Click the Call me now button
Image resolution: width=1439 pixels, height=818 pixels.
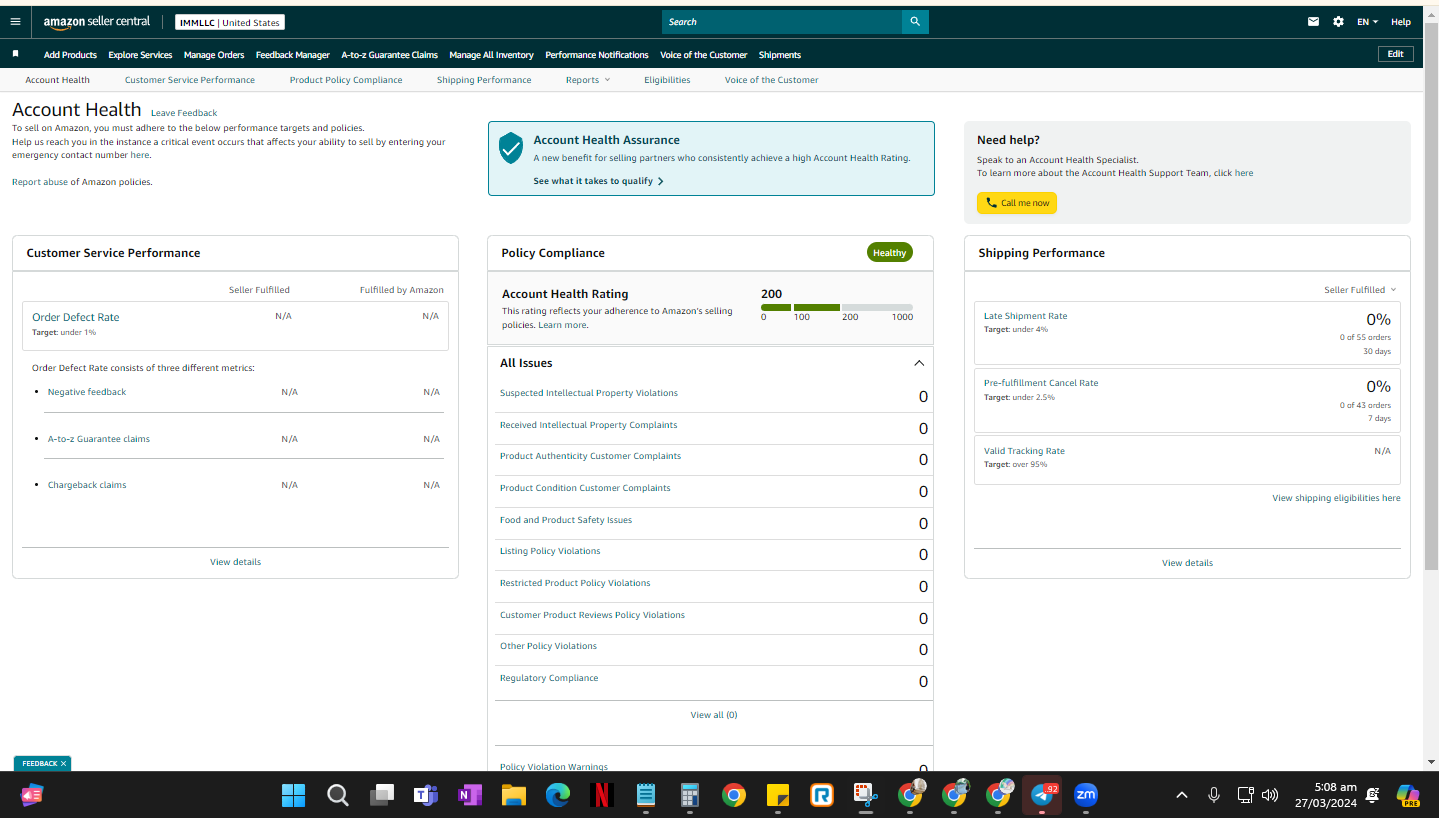pyautogui.click(x=1017, y=203)
